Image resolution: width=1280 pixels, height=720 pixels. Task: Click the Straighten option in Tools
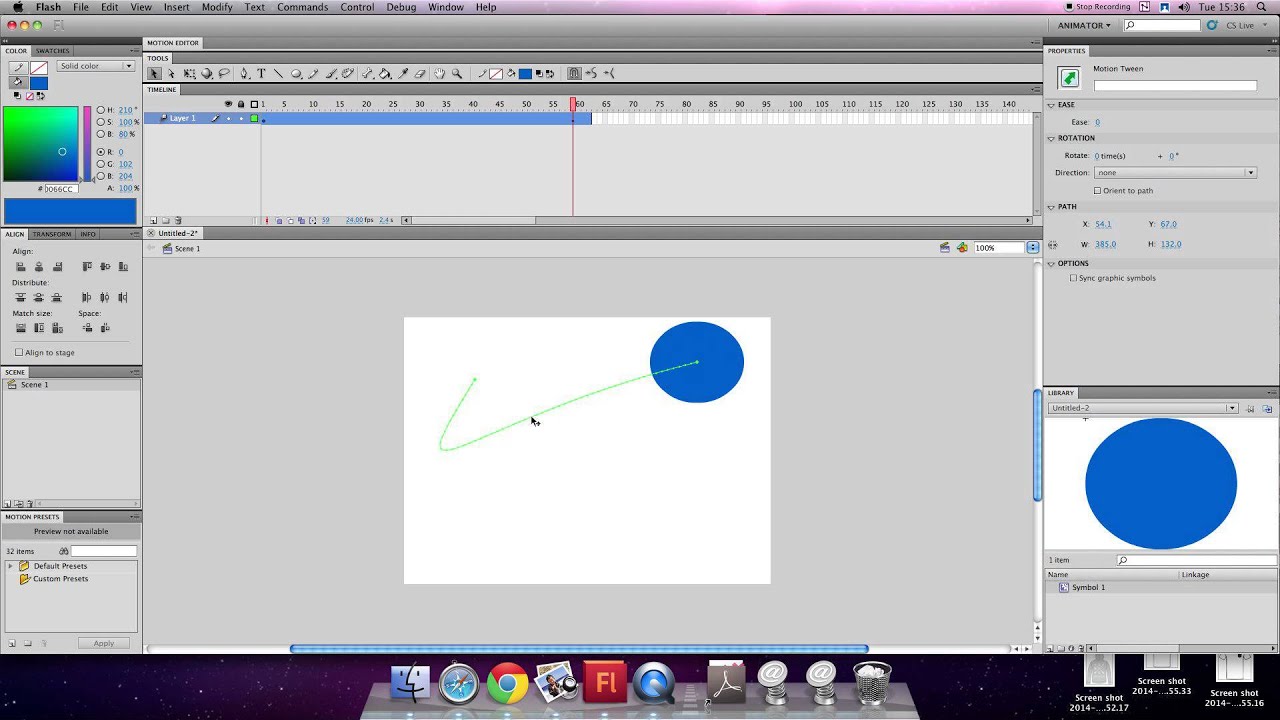click(x=609, y=73)
